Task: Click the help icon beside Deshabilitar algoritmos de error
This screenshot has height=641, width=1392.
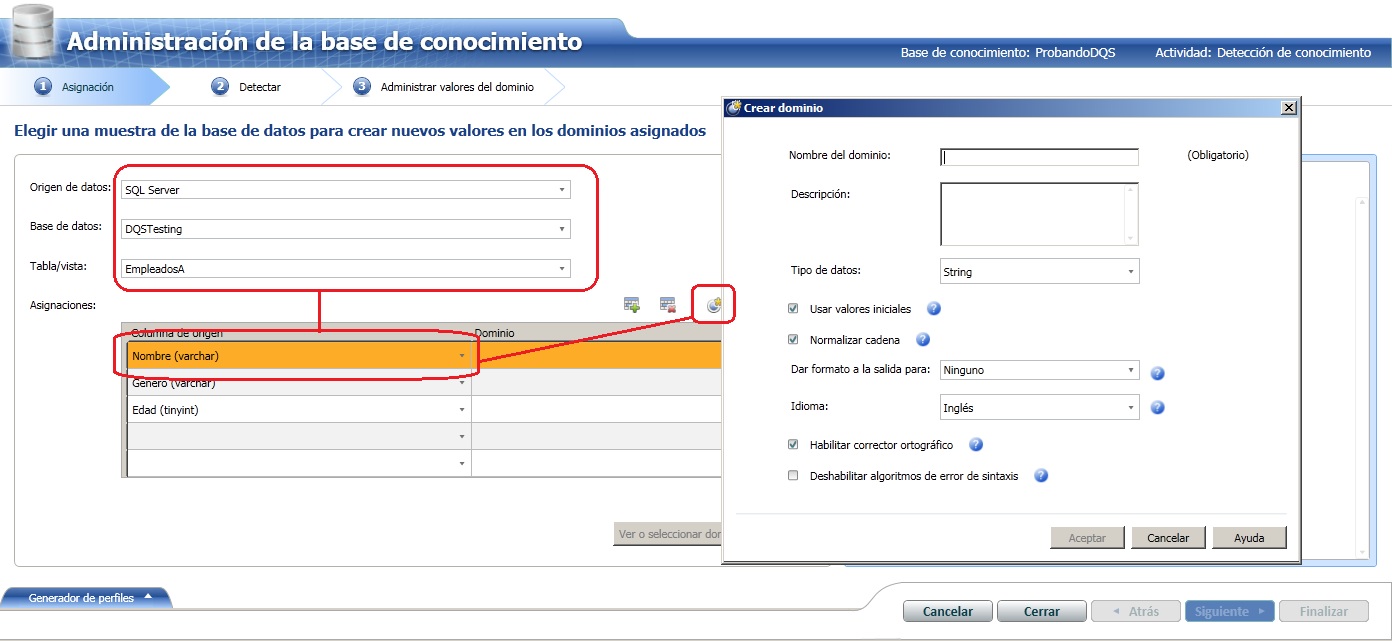Action: (x=1040, y=477)
